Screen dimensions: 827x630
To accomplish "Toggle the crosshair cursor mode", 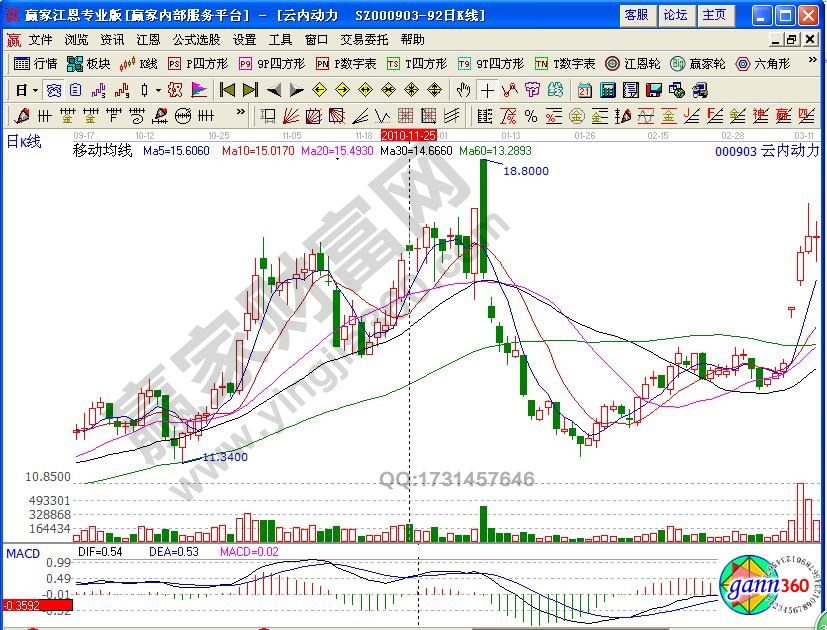I will tap(486, 89).
